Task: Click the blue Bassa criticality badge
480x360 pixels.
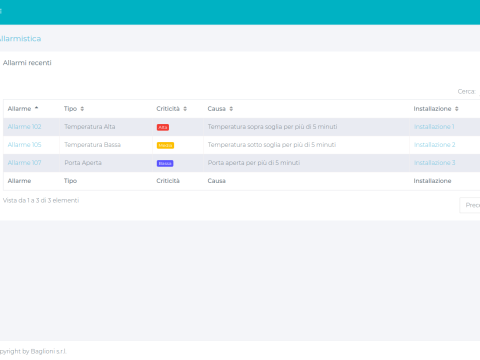Action: click(x=165, y=163)
